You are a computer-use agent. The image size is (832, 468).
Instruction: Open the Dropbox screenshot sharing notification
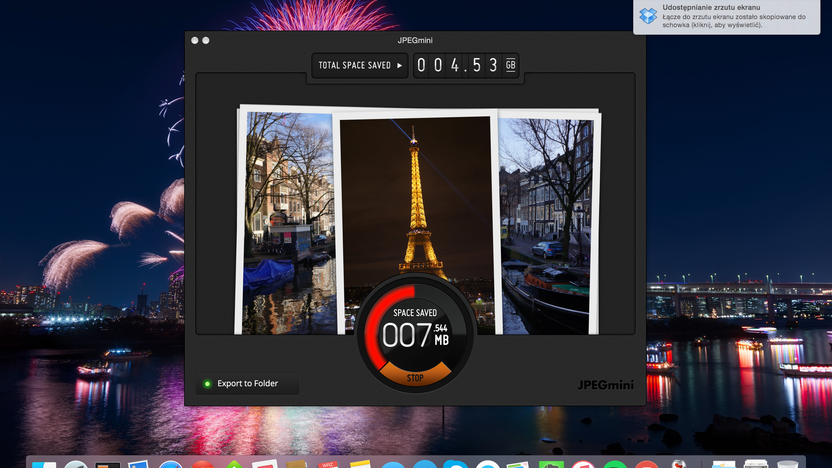[726, 17]
